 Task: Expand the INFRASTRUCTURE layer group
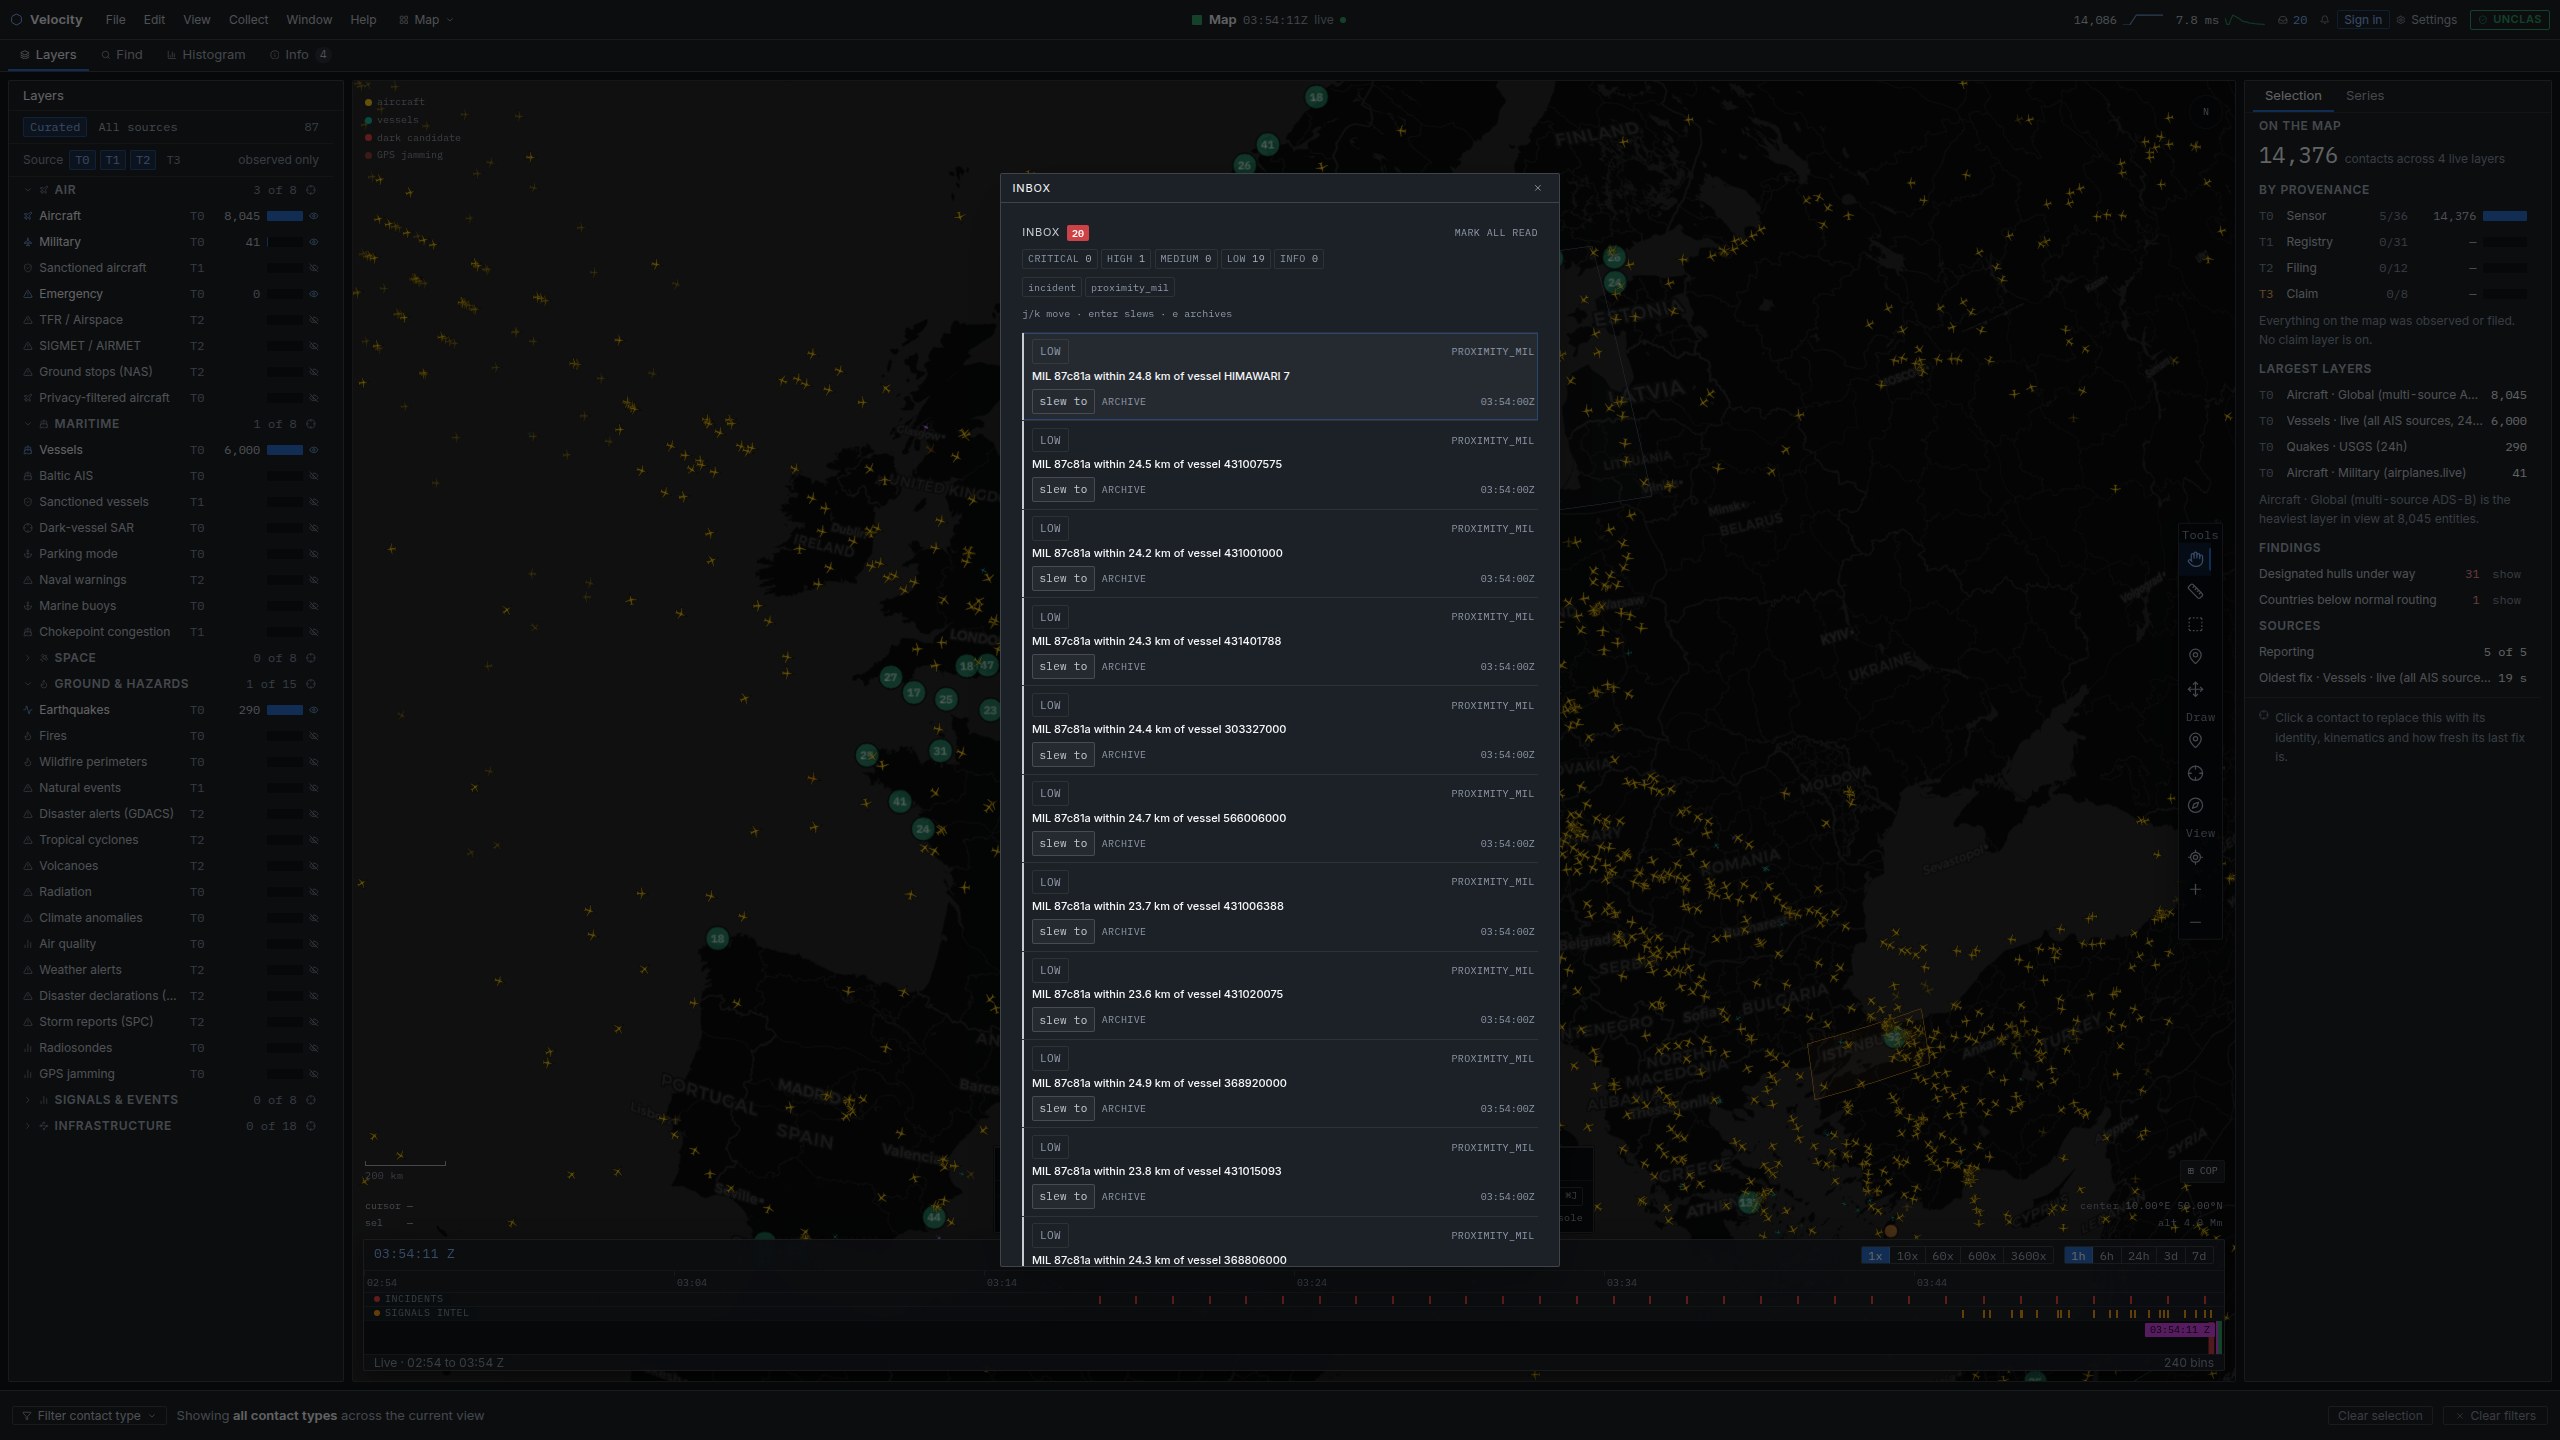coord(27,1126)
